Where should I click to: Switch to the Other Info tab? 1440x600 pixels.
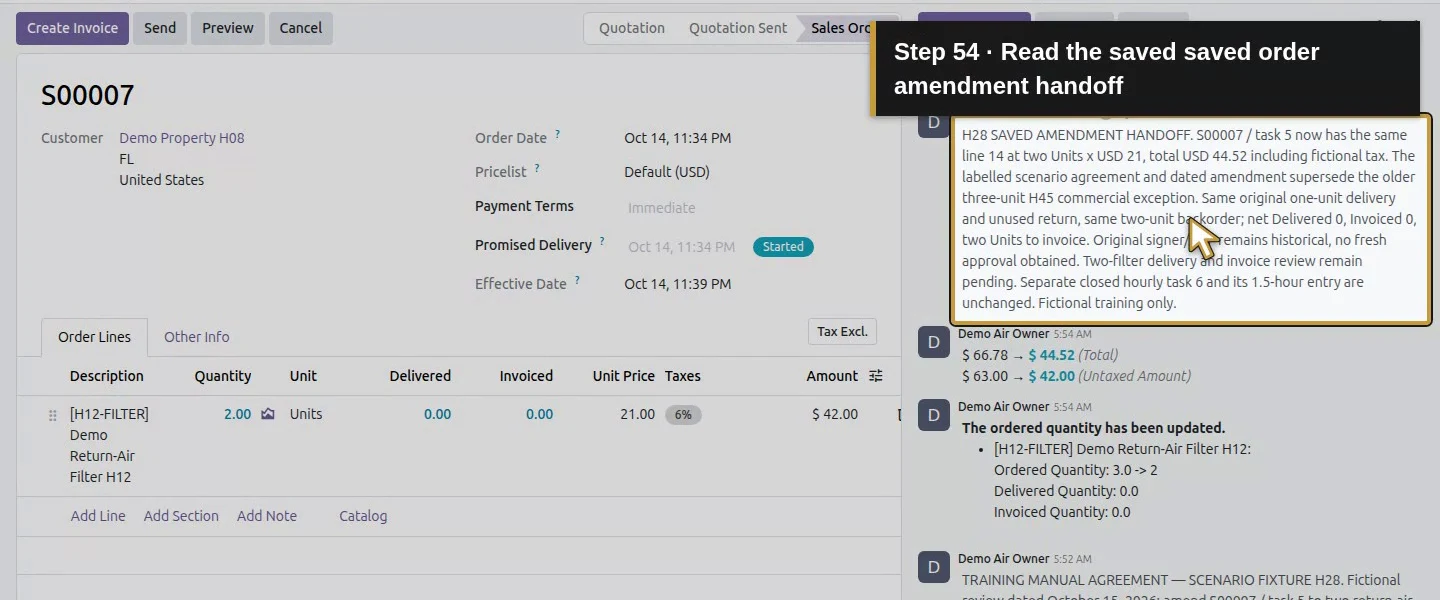[197, 337]
